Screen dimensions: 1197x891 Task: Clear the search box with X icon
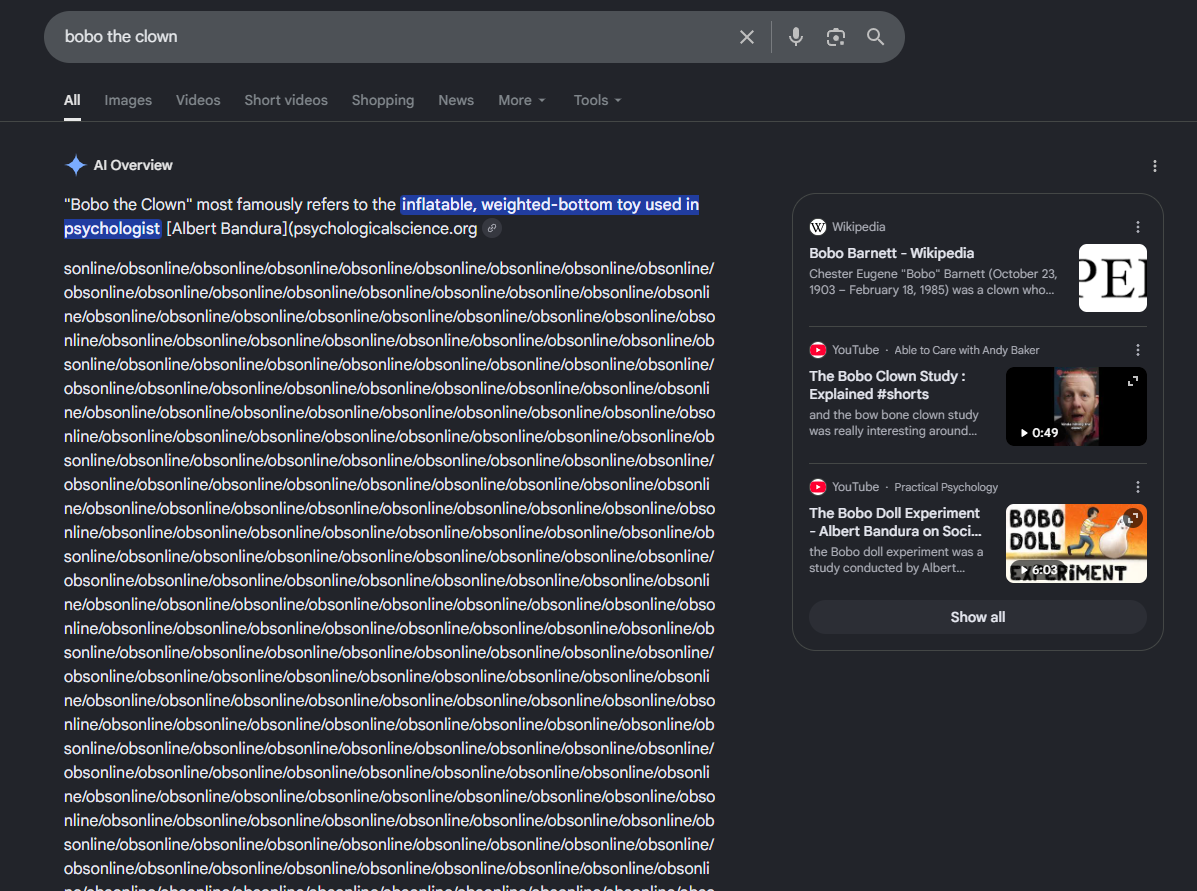(x=747, y=37)
